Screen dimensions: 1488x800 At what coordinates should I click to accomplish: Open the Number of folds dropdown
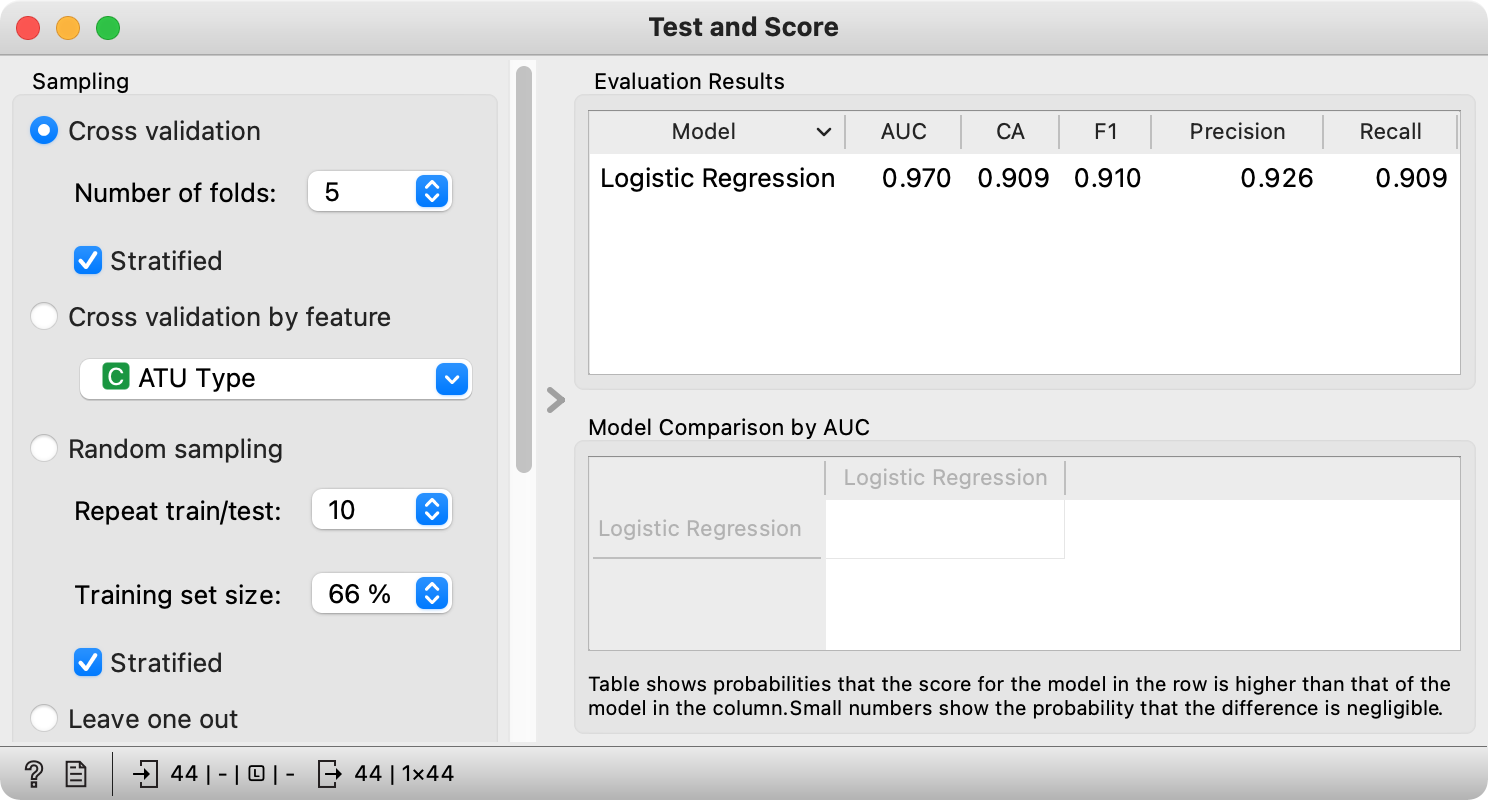pyautogui.click(x=380, y=192)
